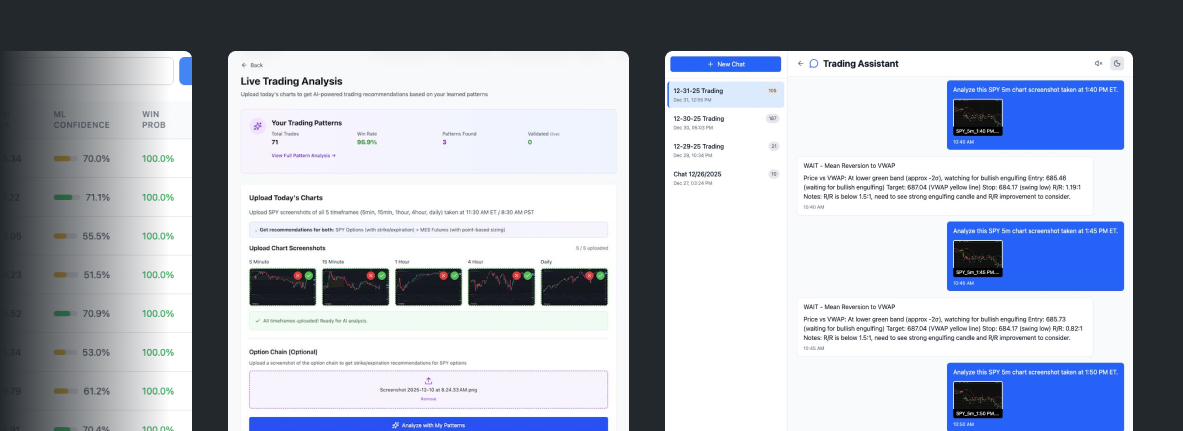Image resolution: width=1183 pixels, height=431 pixels.
Task: Click the 70.0% ML confidence bar
Action: [66, 159]
